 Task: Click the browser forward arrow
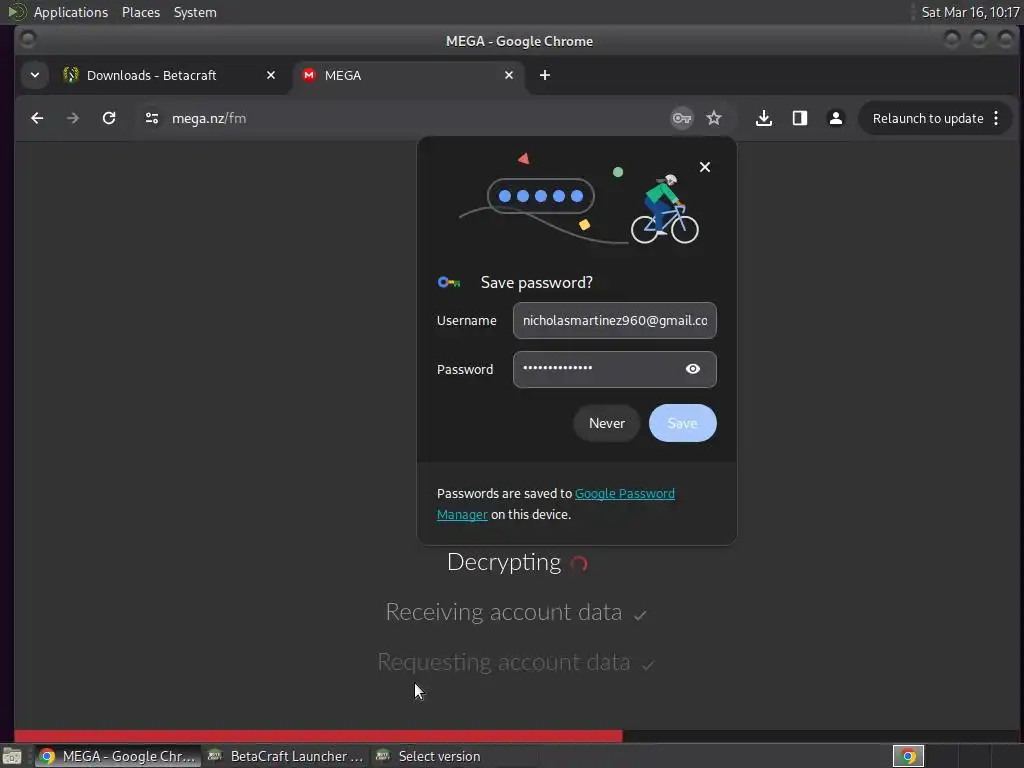73,118
